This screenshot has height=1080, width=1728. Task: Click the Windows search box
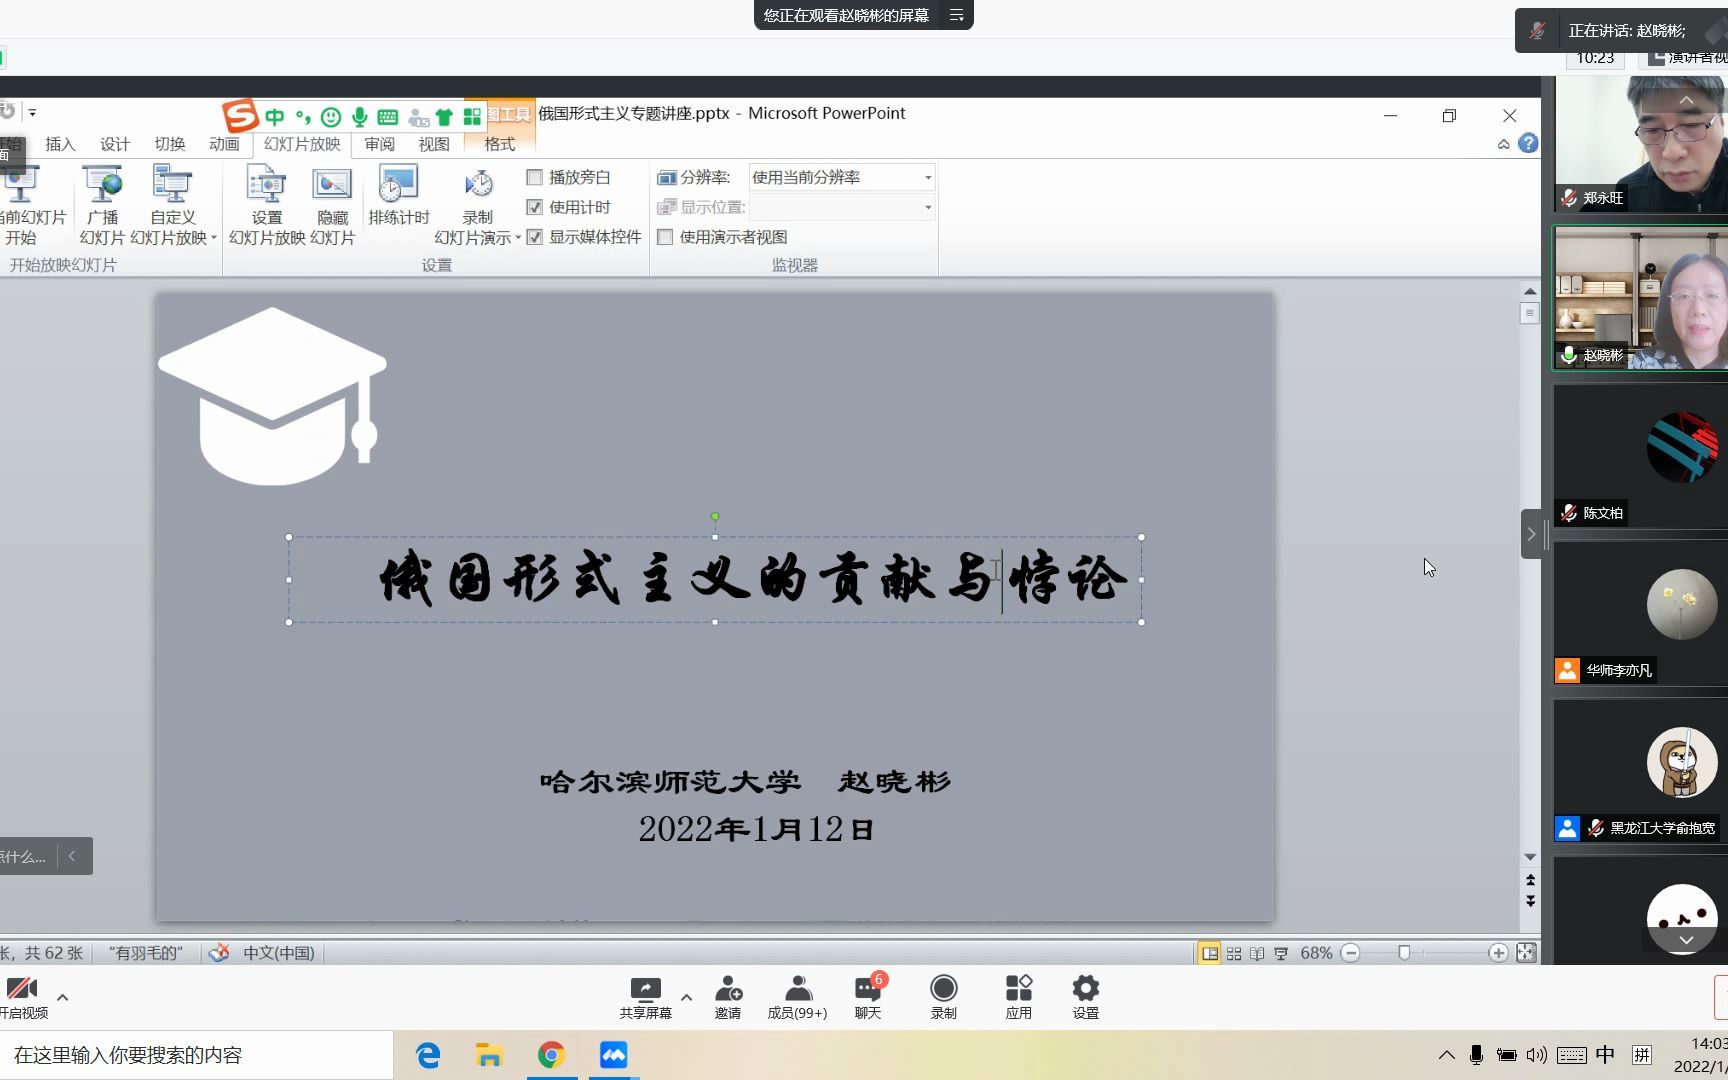[196, 1055]
